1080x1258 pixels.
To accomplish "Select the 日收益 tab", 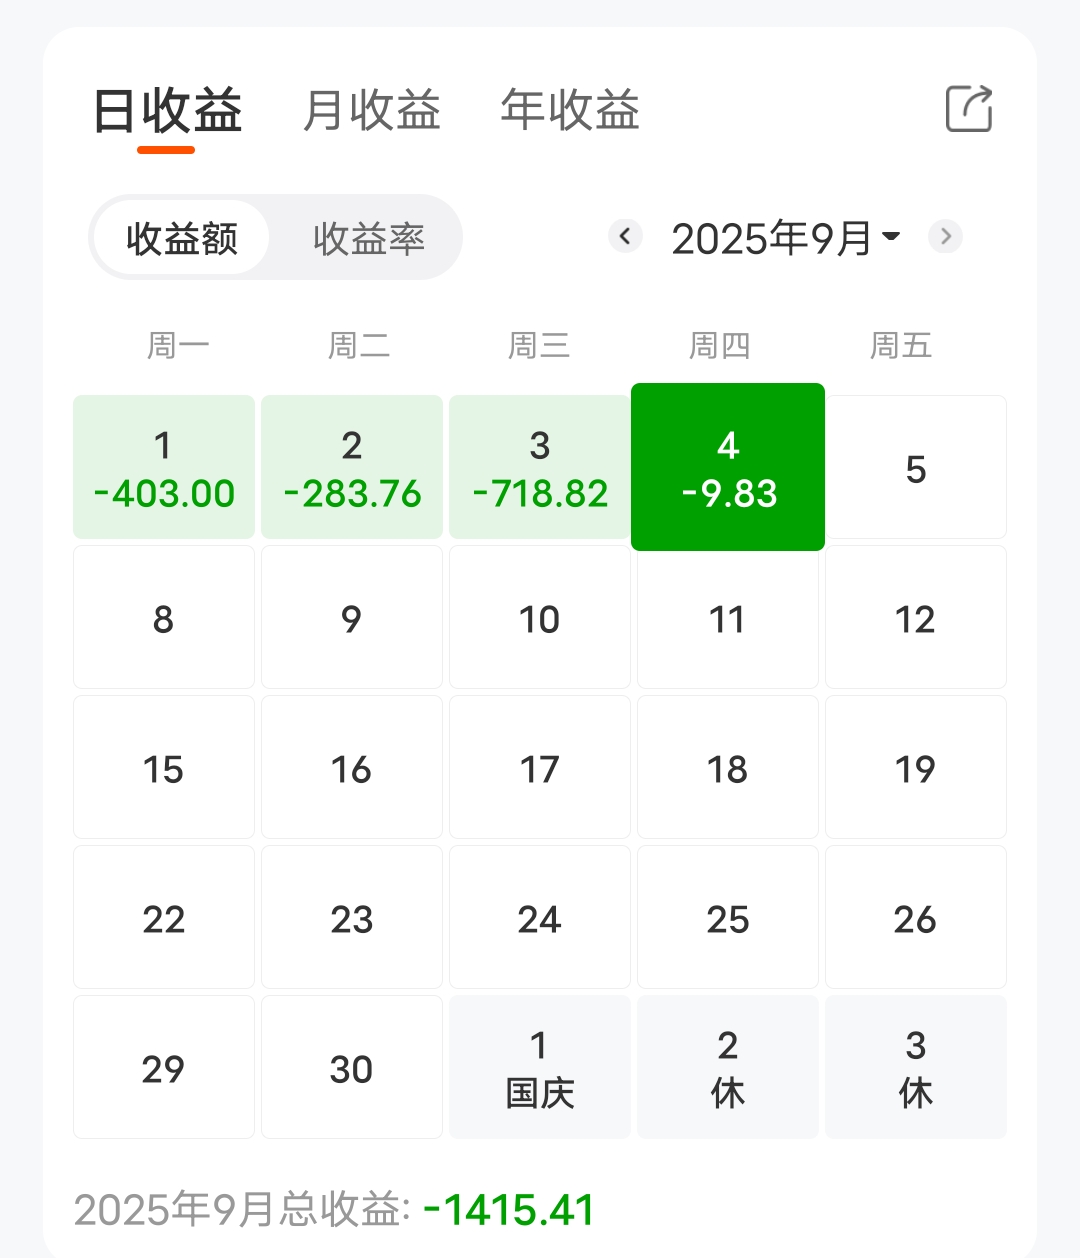I will [x=167, y=112].
